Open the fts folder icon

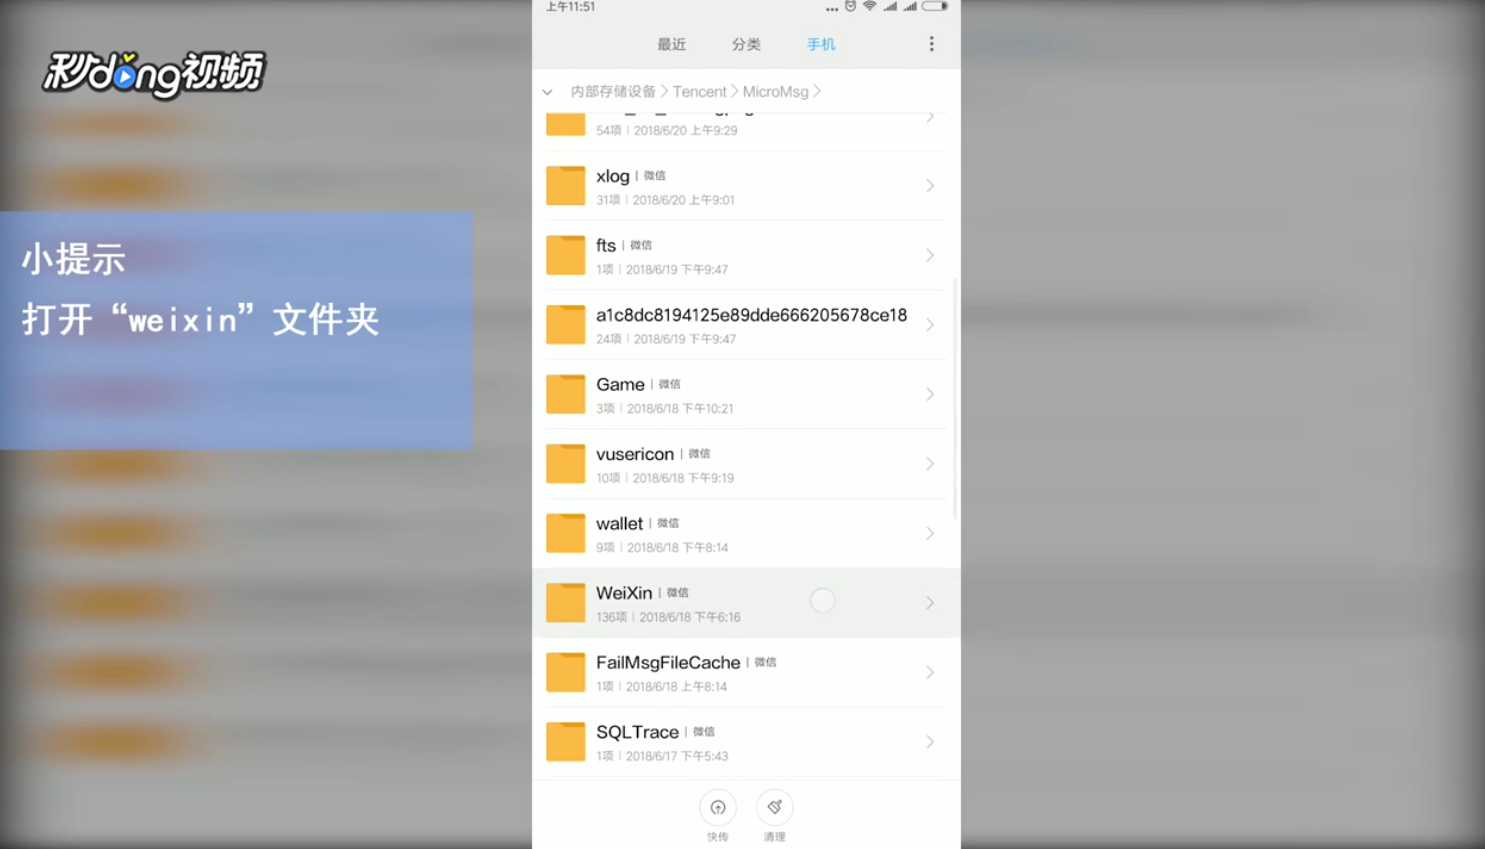(565, 255)
